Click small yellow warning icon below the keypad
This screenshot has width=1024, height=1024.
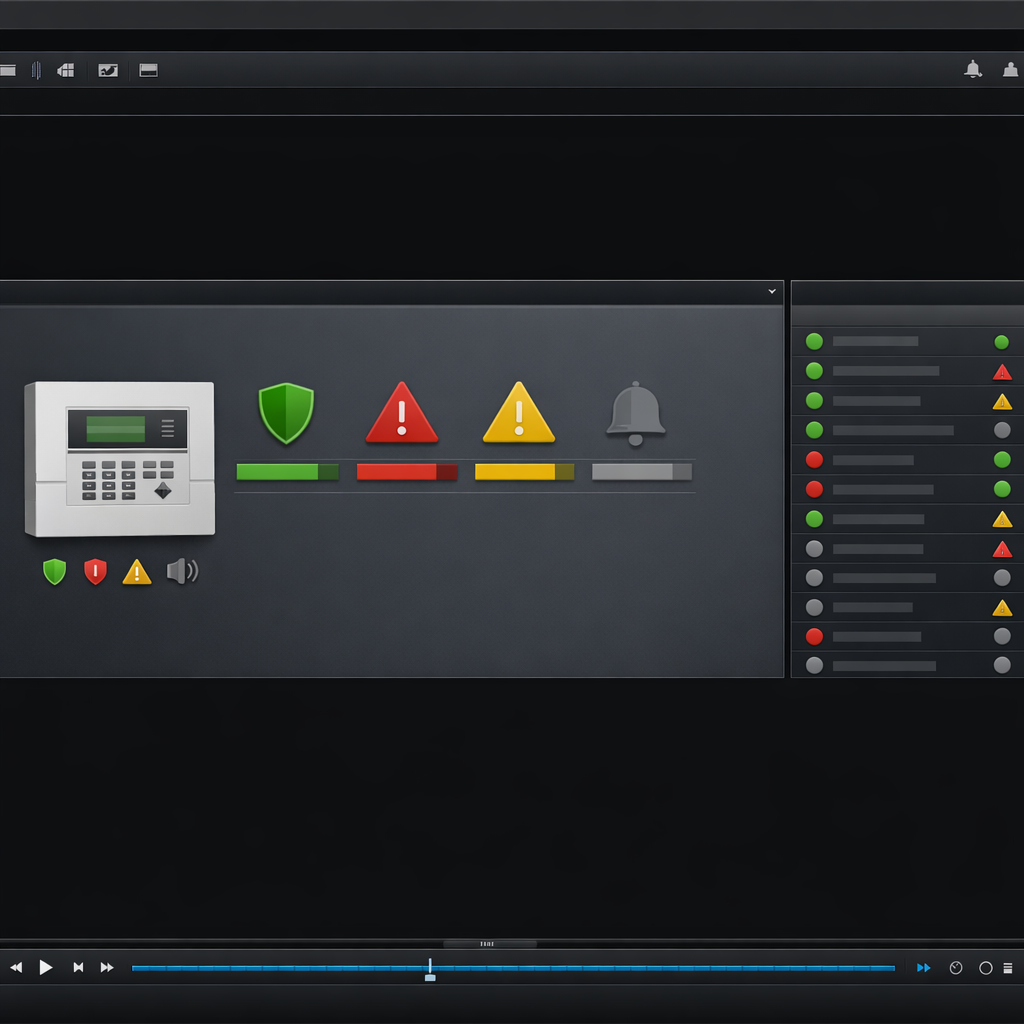(x=136, y=571)
